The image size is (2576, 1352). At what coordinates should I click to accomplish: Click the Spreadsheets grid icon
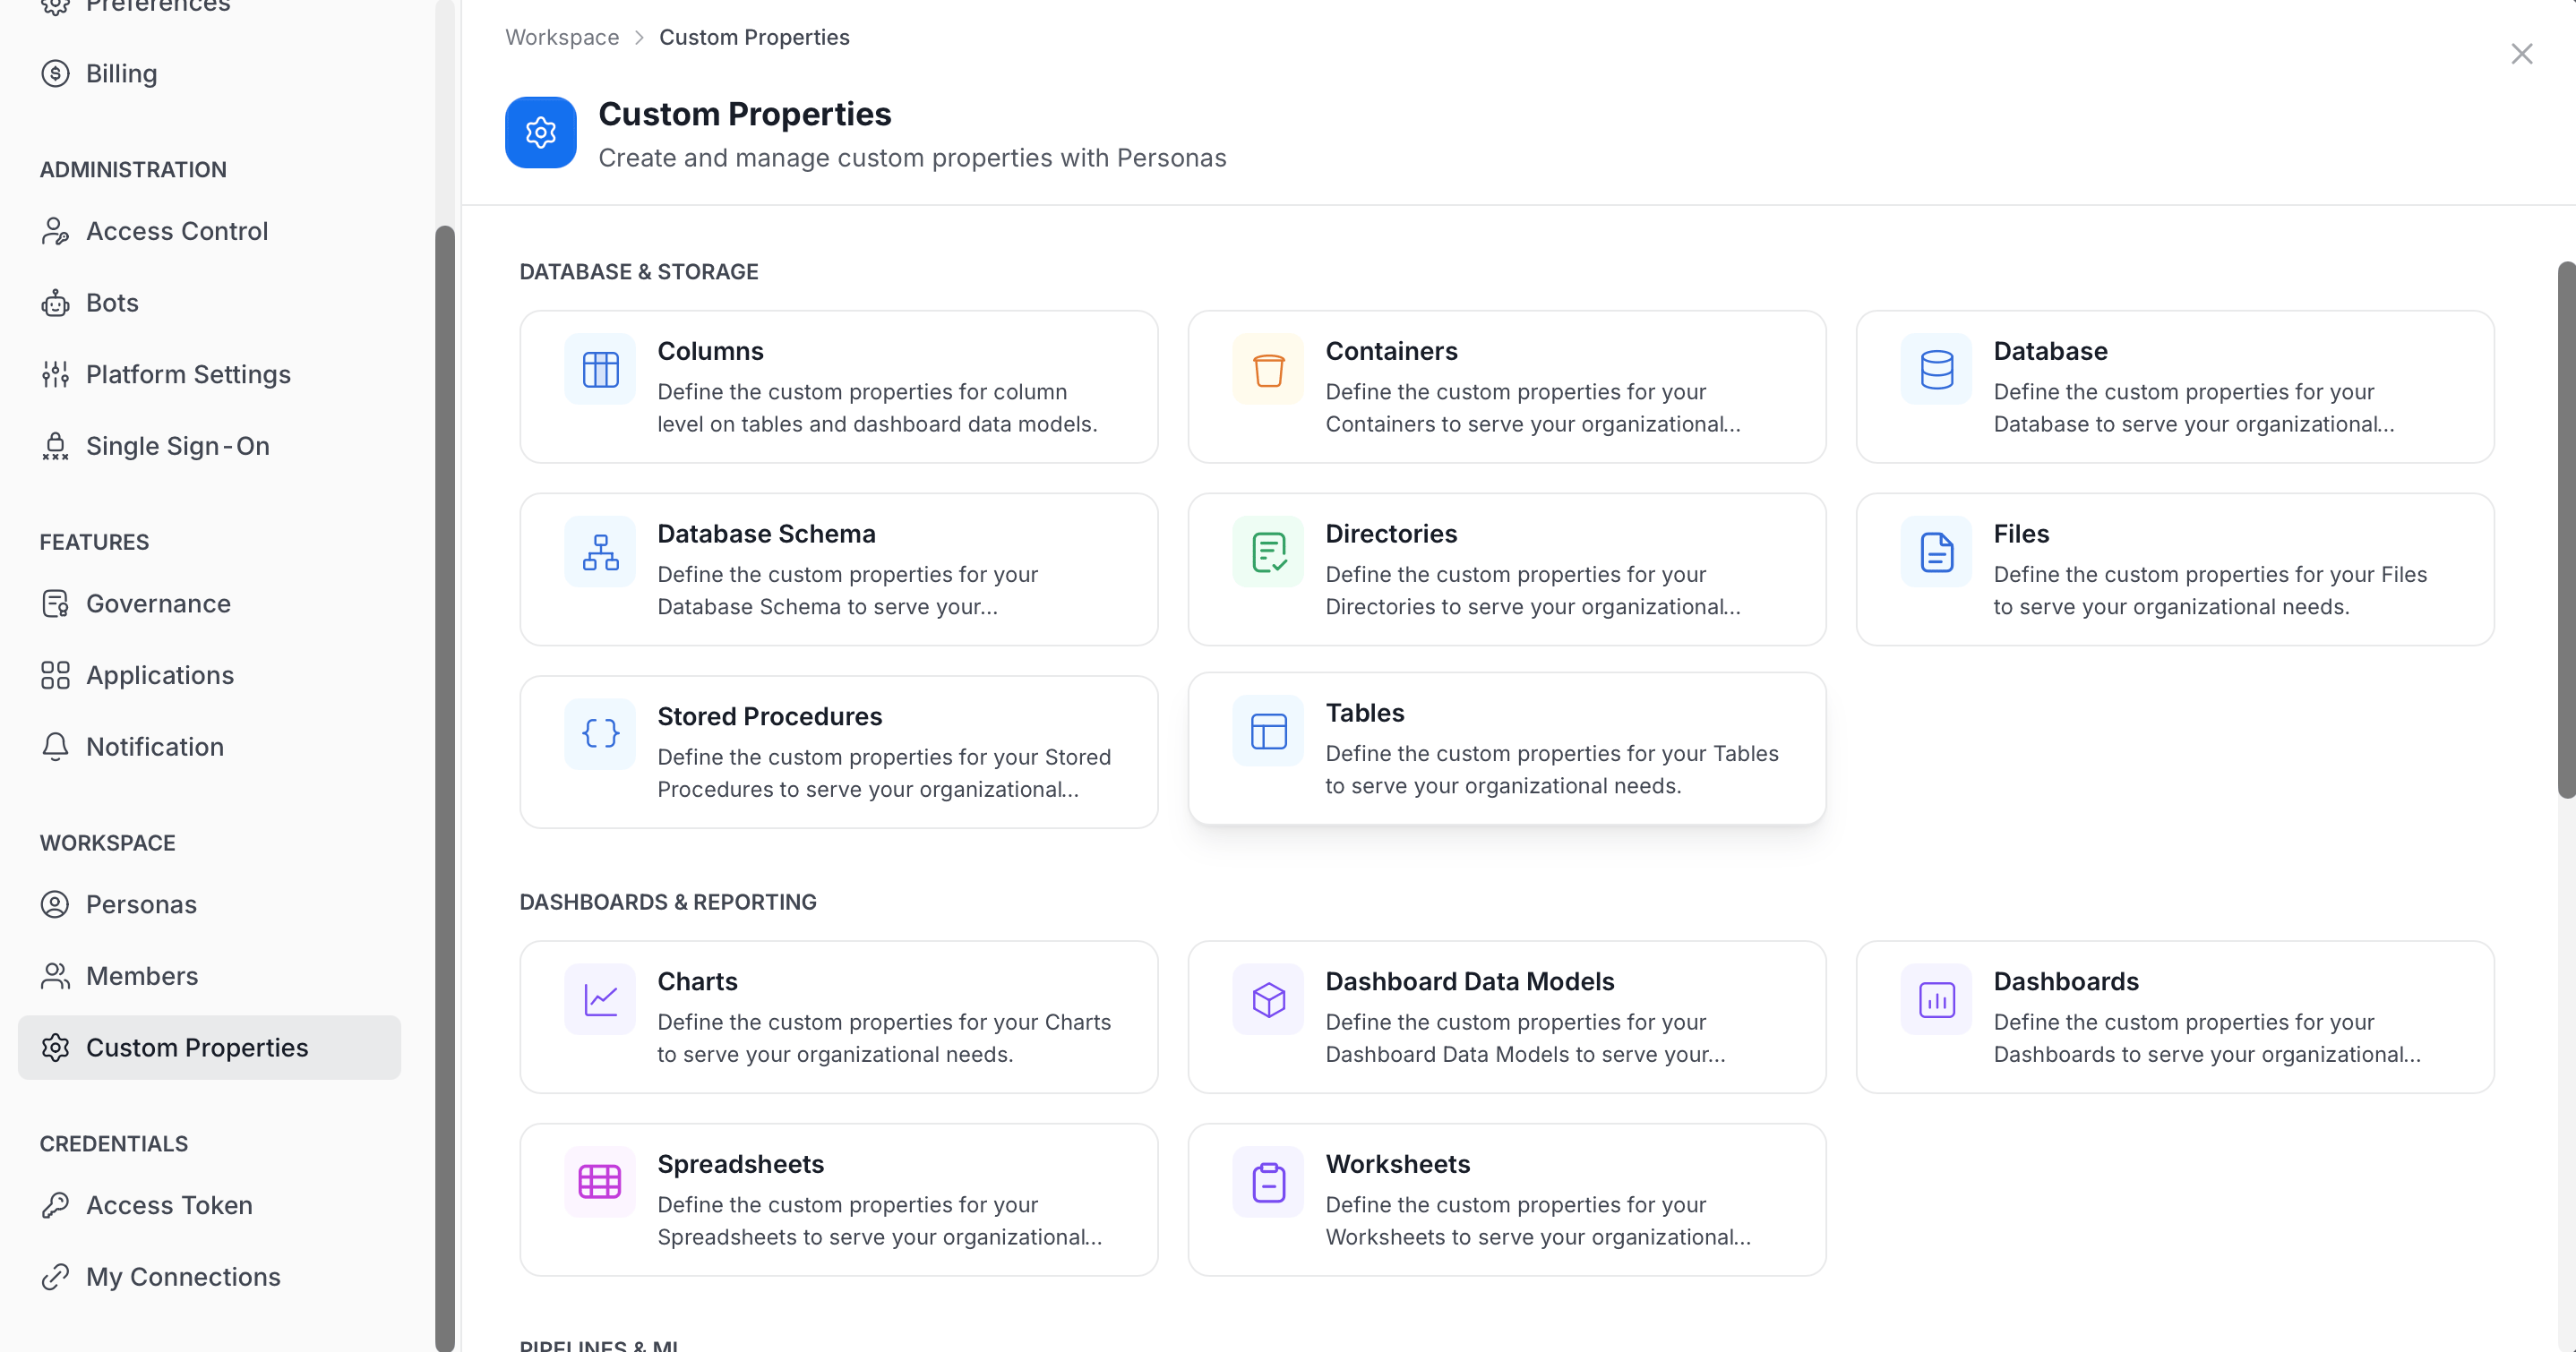tap(600, 1182)
